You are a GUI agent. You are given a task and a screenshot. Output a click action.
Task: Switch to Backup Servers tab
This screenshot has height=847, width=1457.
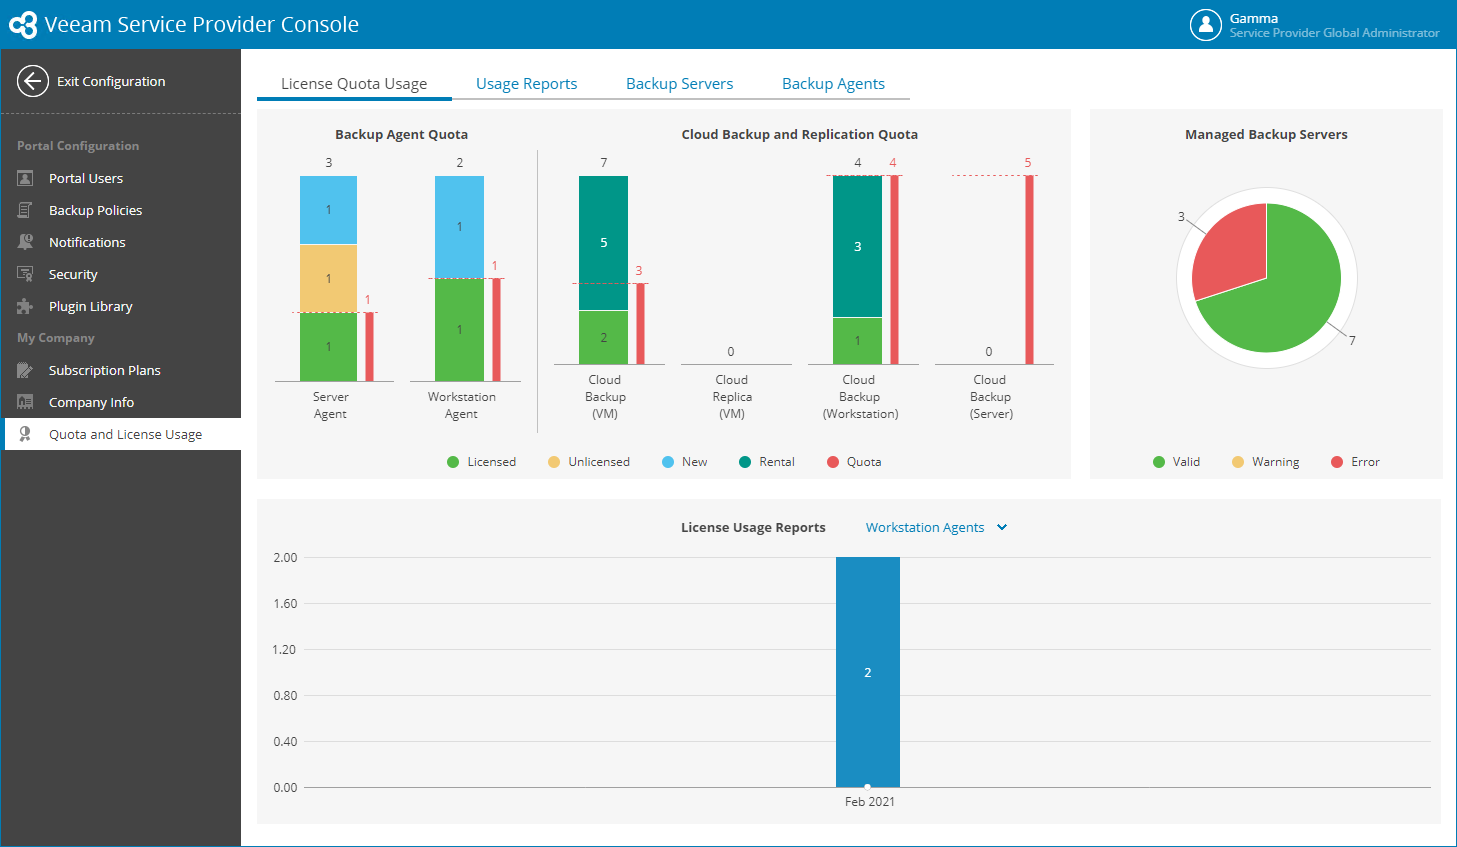(679, 84)
